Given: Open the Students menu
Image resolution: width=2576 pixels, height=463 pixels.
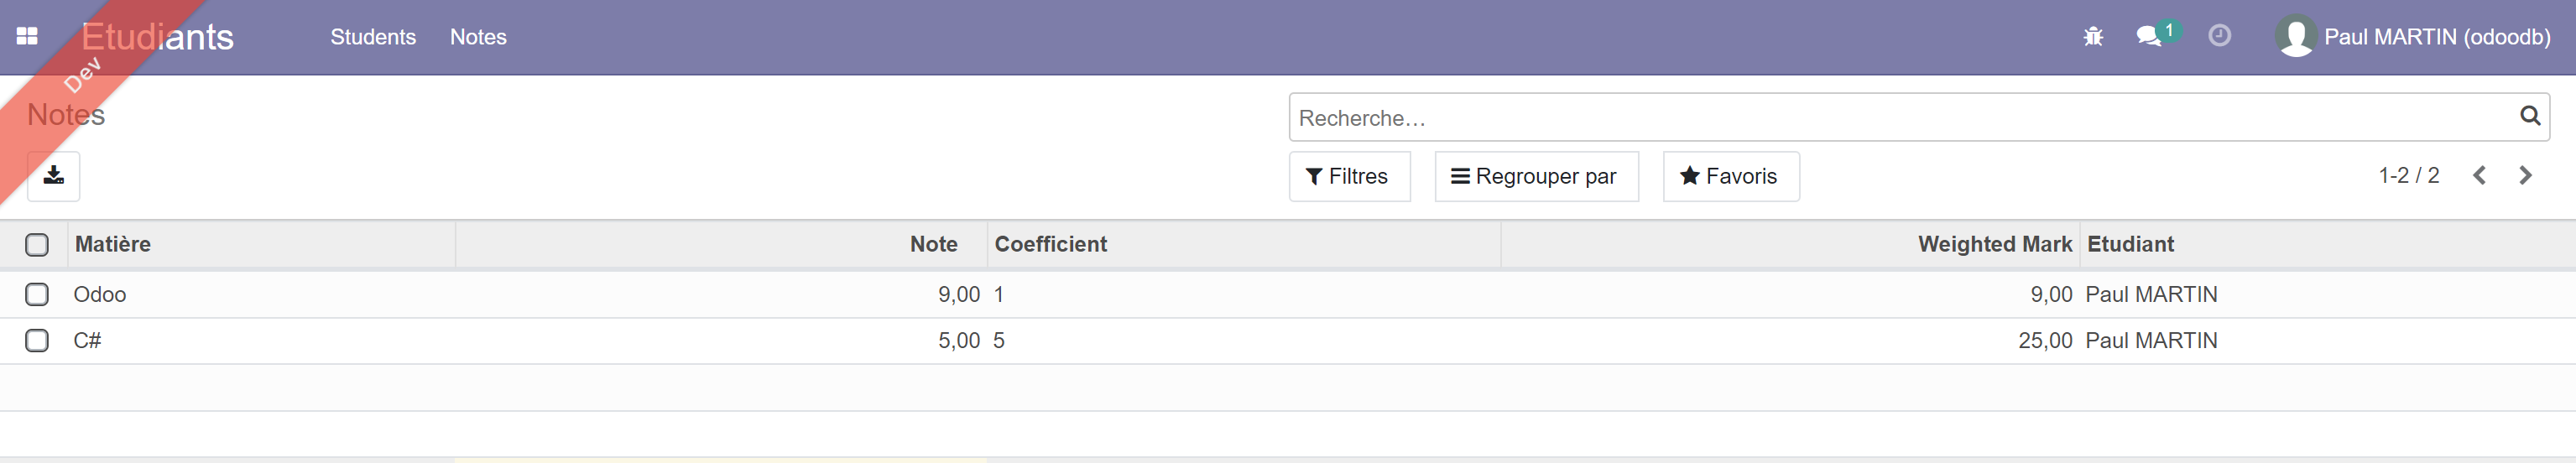Looking at the screenshot, I should 373,37.
